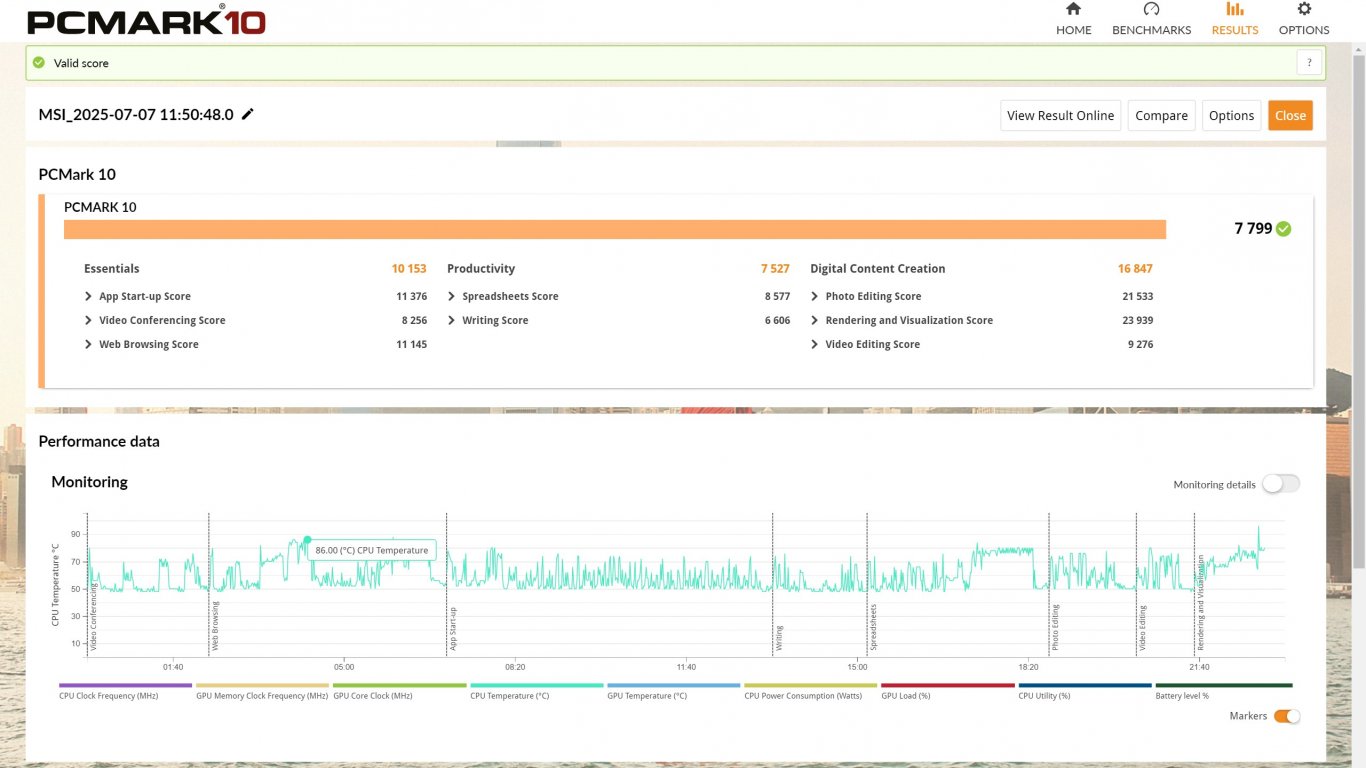1366x768 pixels.
Task: Click Digital Content Creation score 16 847
Action: (1135, 269)
